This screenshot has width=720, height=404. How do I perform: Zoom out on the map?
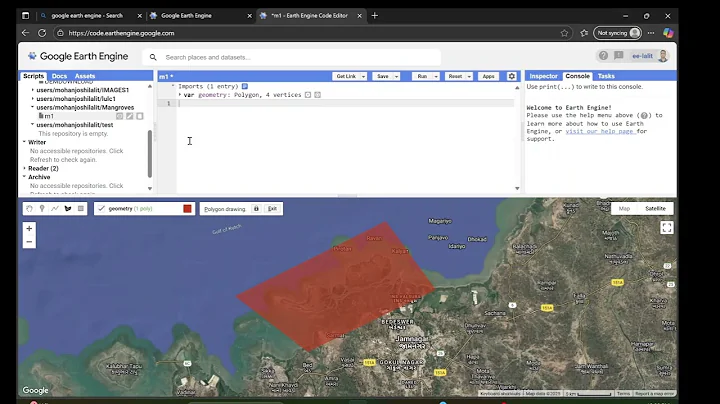[29, 241]
